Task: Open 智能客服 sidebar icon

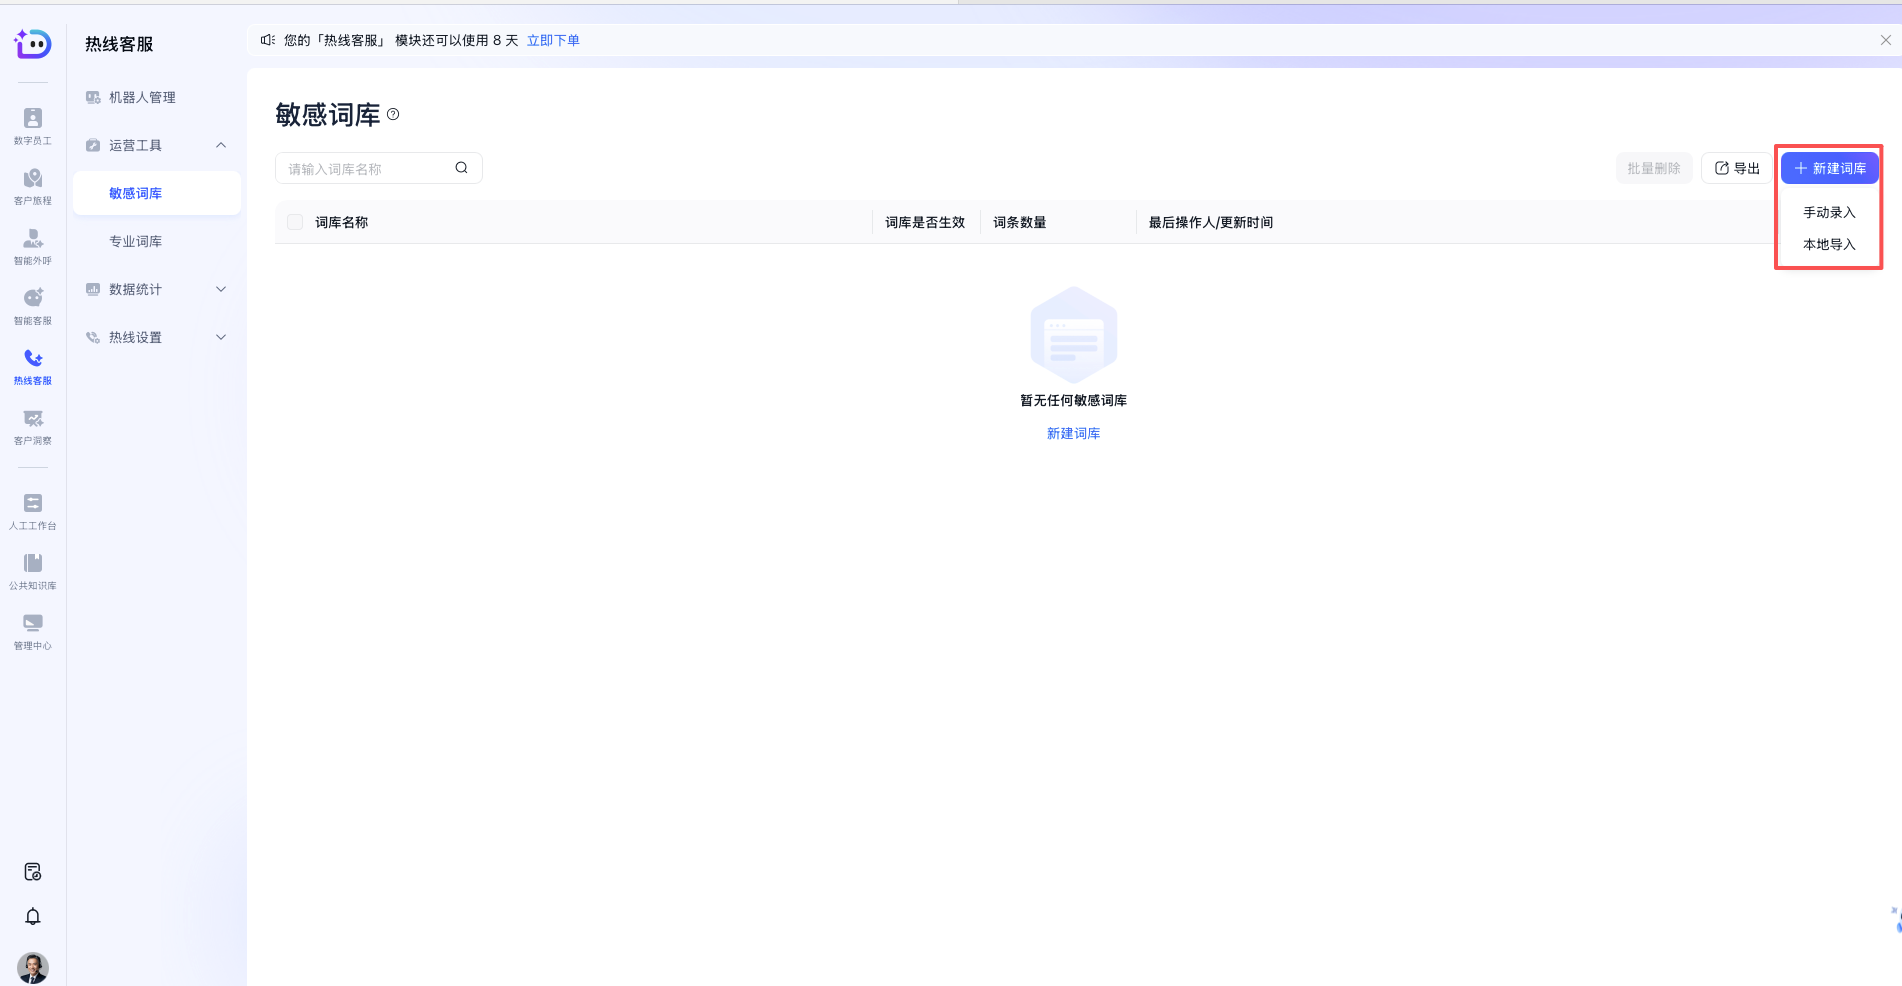Action: 33,306
